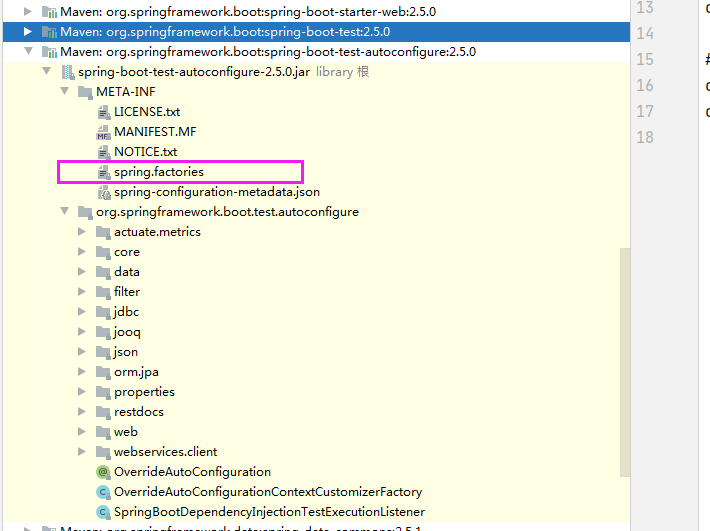Expand the restdocs package
Image resolution: width=710 pixels, height=531 pixels.
(82, 411)
